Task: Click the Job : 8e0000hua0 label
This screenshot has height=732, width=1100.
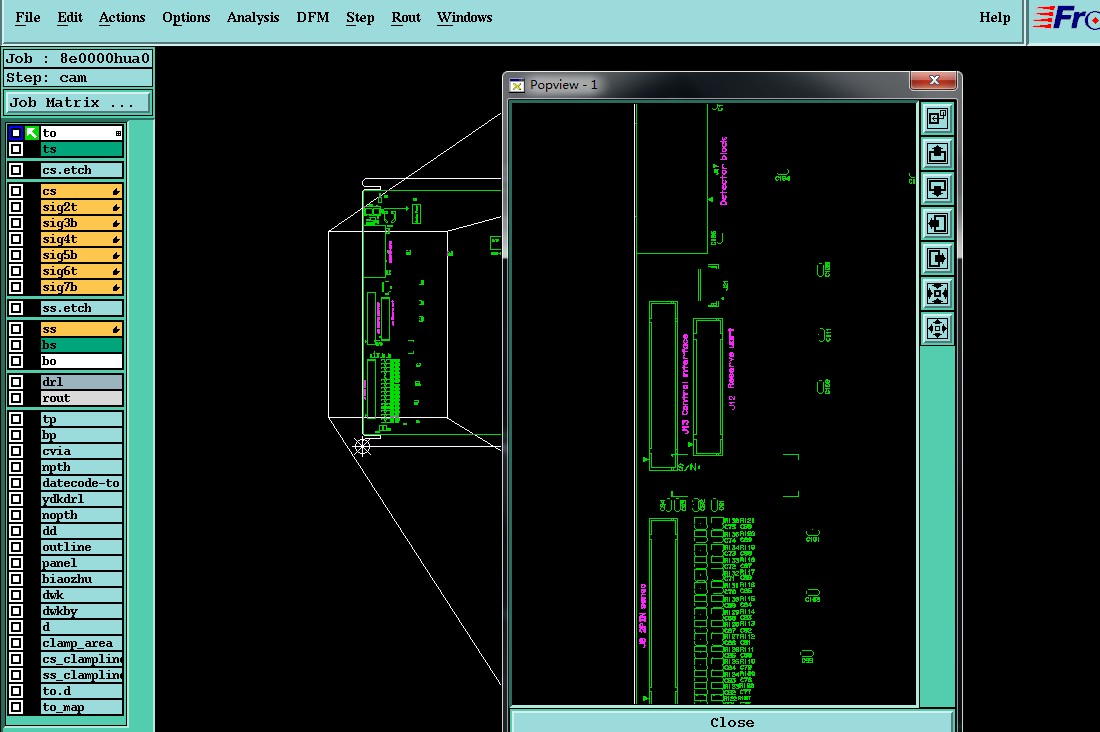Action: point(78,58)
